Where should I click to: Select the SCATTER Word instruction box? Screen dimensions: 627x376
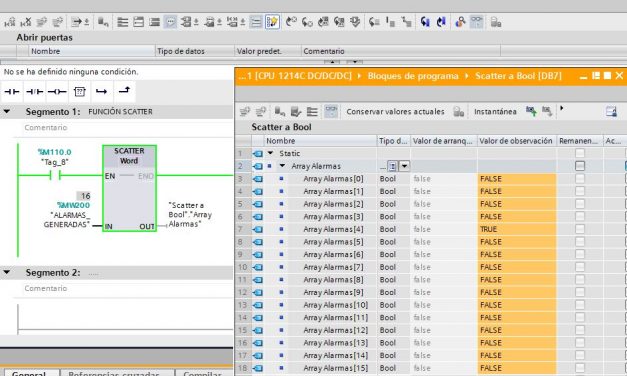click(129, 188)
